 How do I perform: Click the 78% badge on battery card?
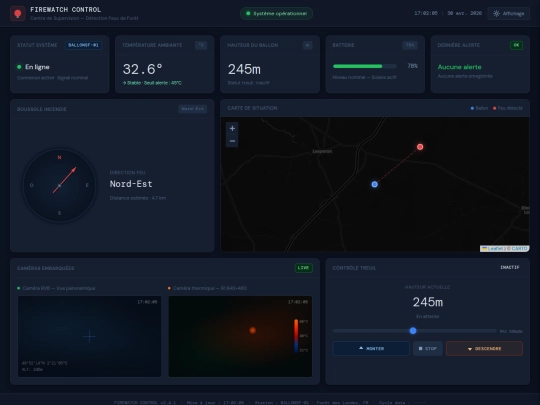coord(410,45)
